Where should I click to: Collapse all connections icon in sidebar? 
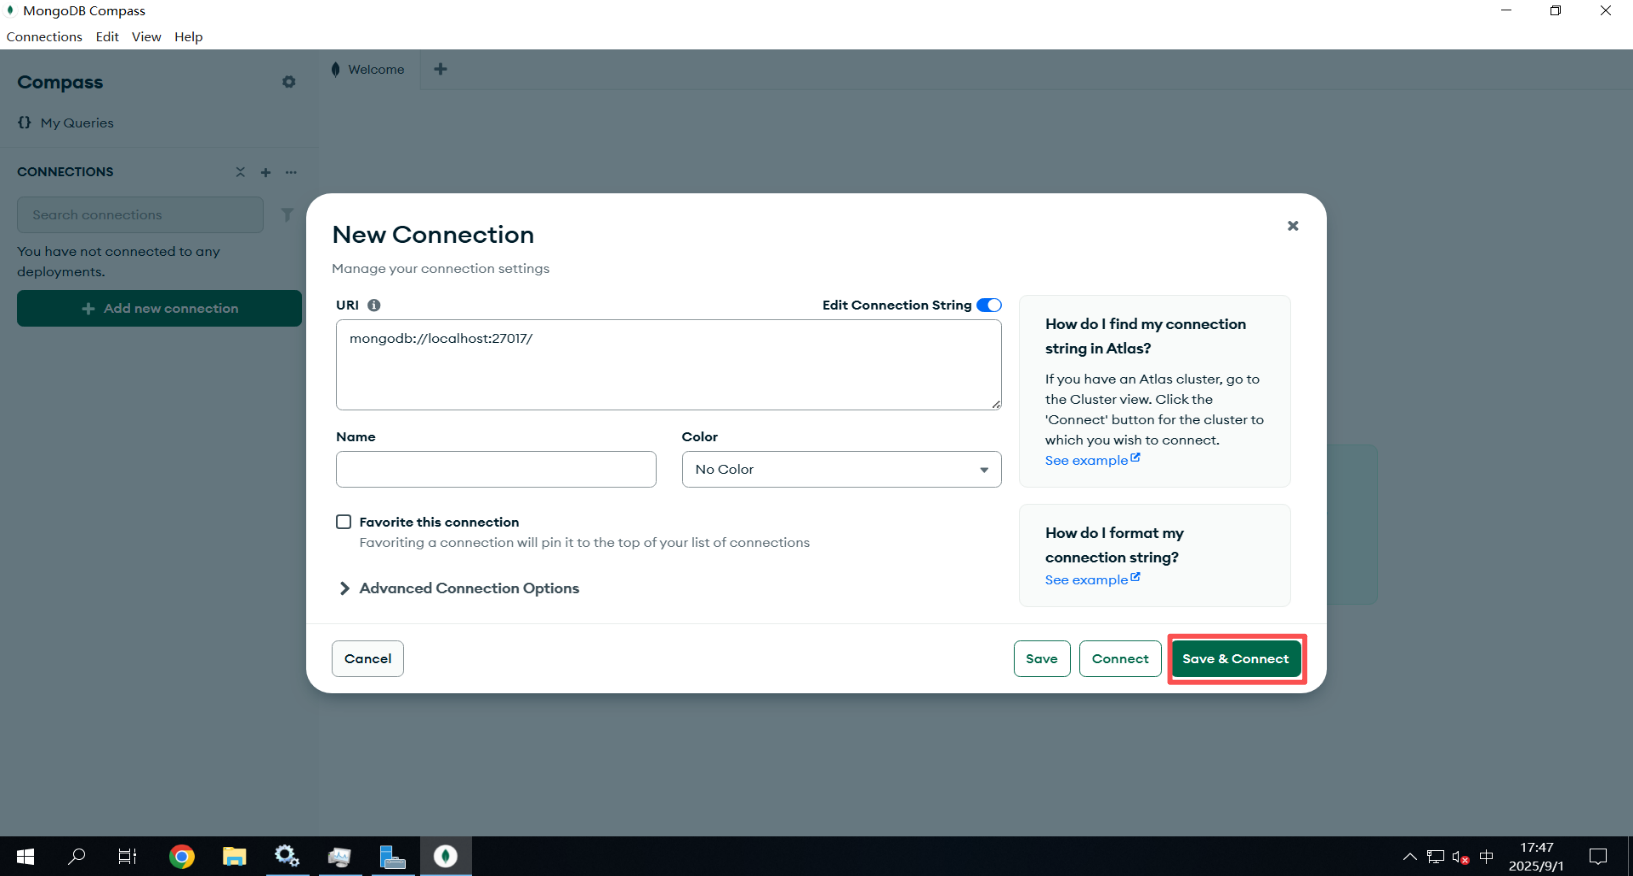click(240, 172)
